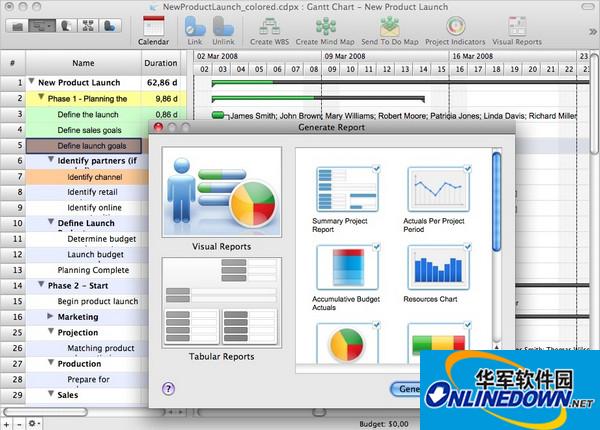Click the 09 Mar 2008 week header

(x=385, y=57)
